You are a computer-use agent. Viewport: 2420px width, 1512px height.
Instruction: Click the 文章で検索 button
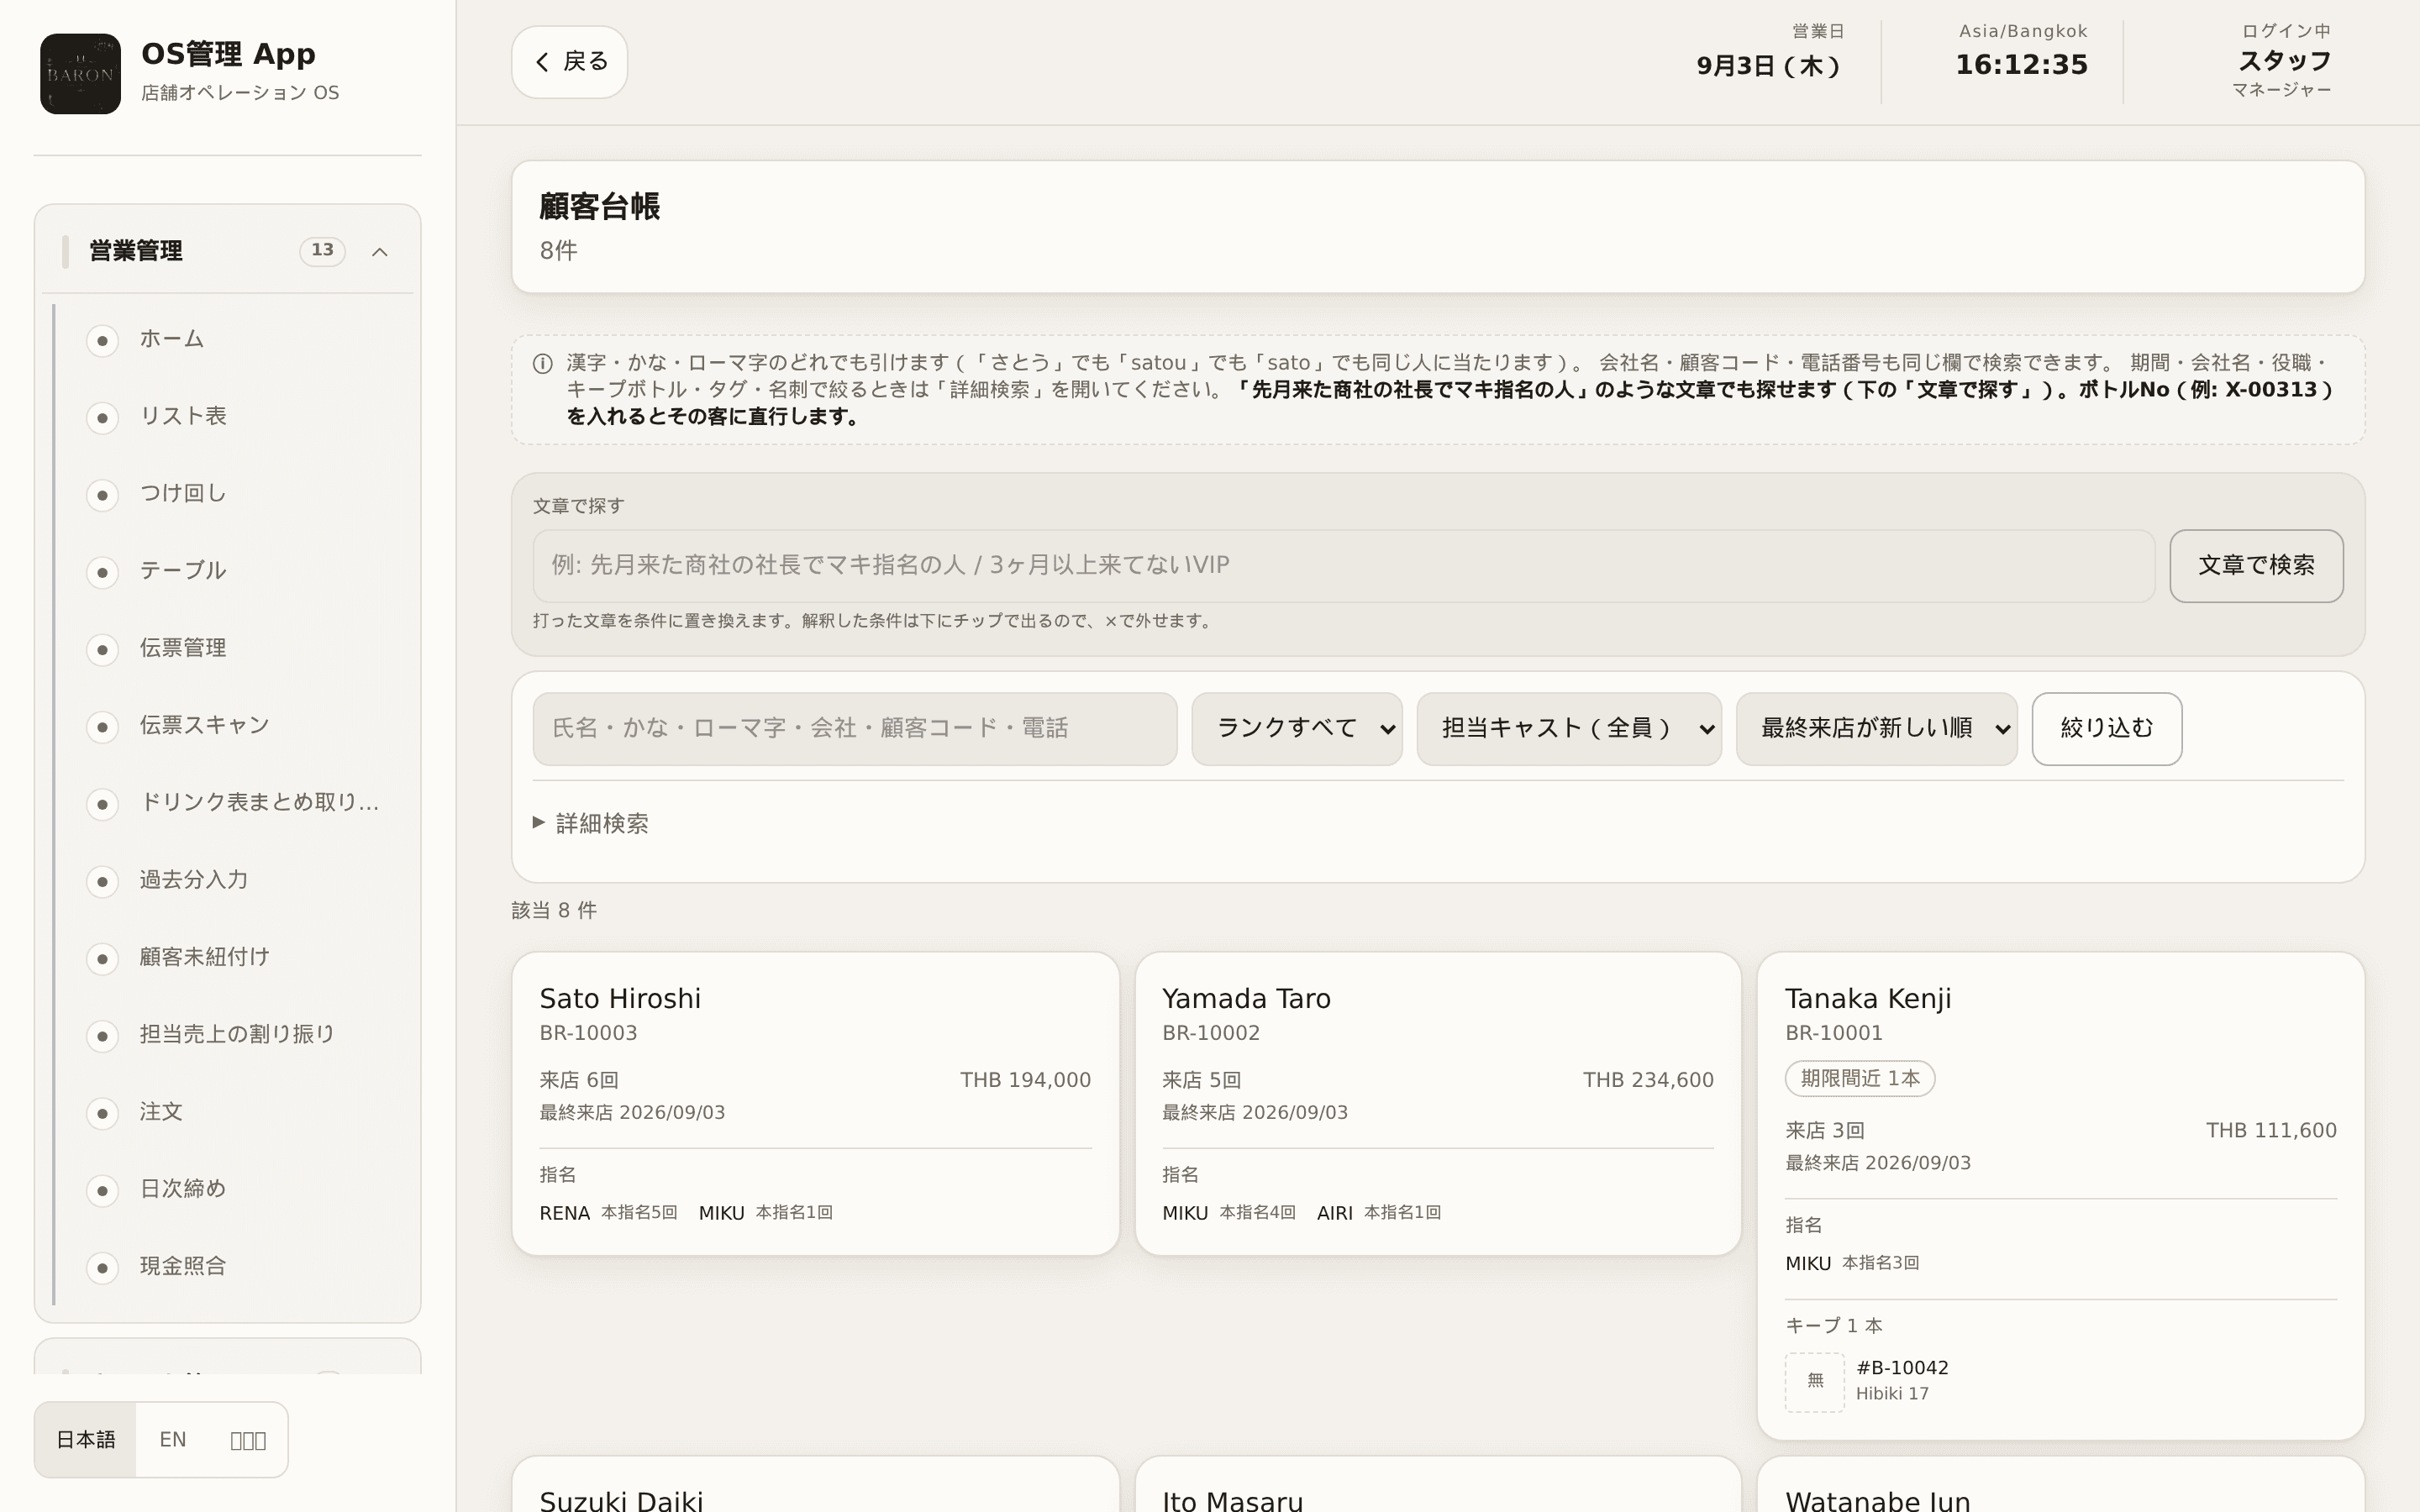pyautogui.click(x=2256, y=566)
